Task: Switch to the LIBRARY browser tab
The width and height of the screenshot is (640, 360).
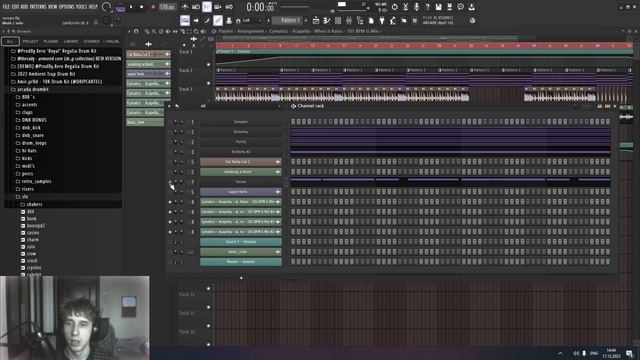Action: pos(71,41)
